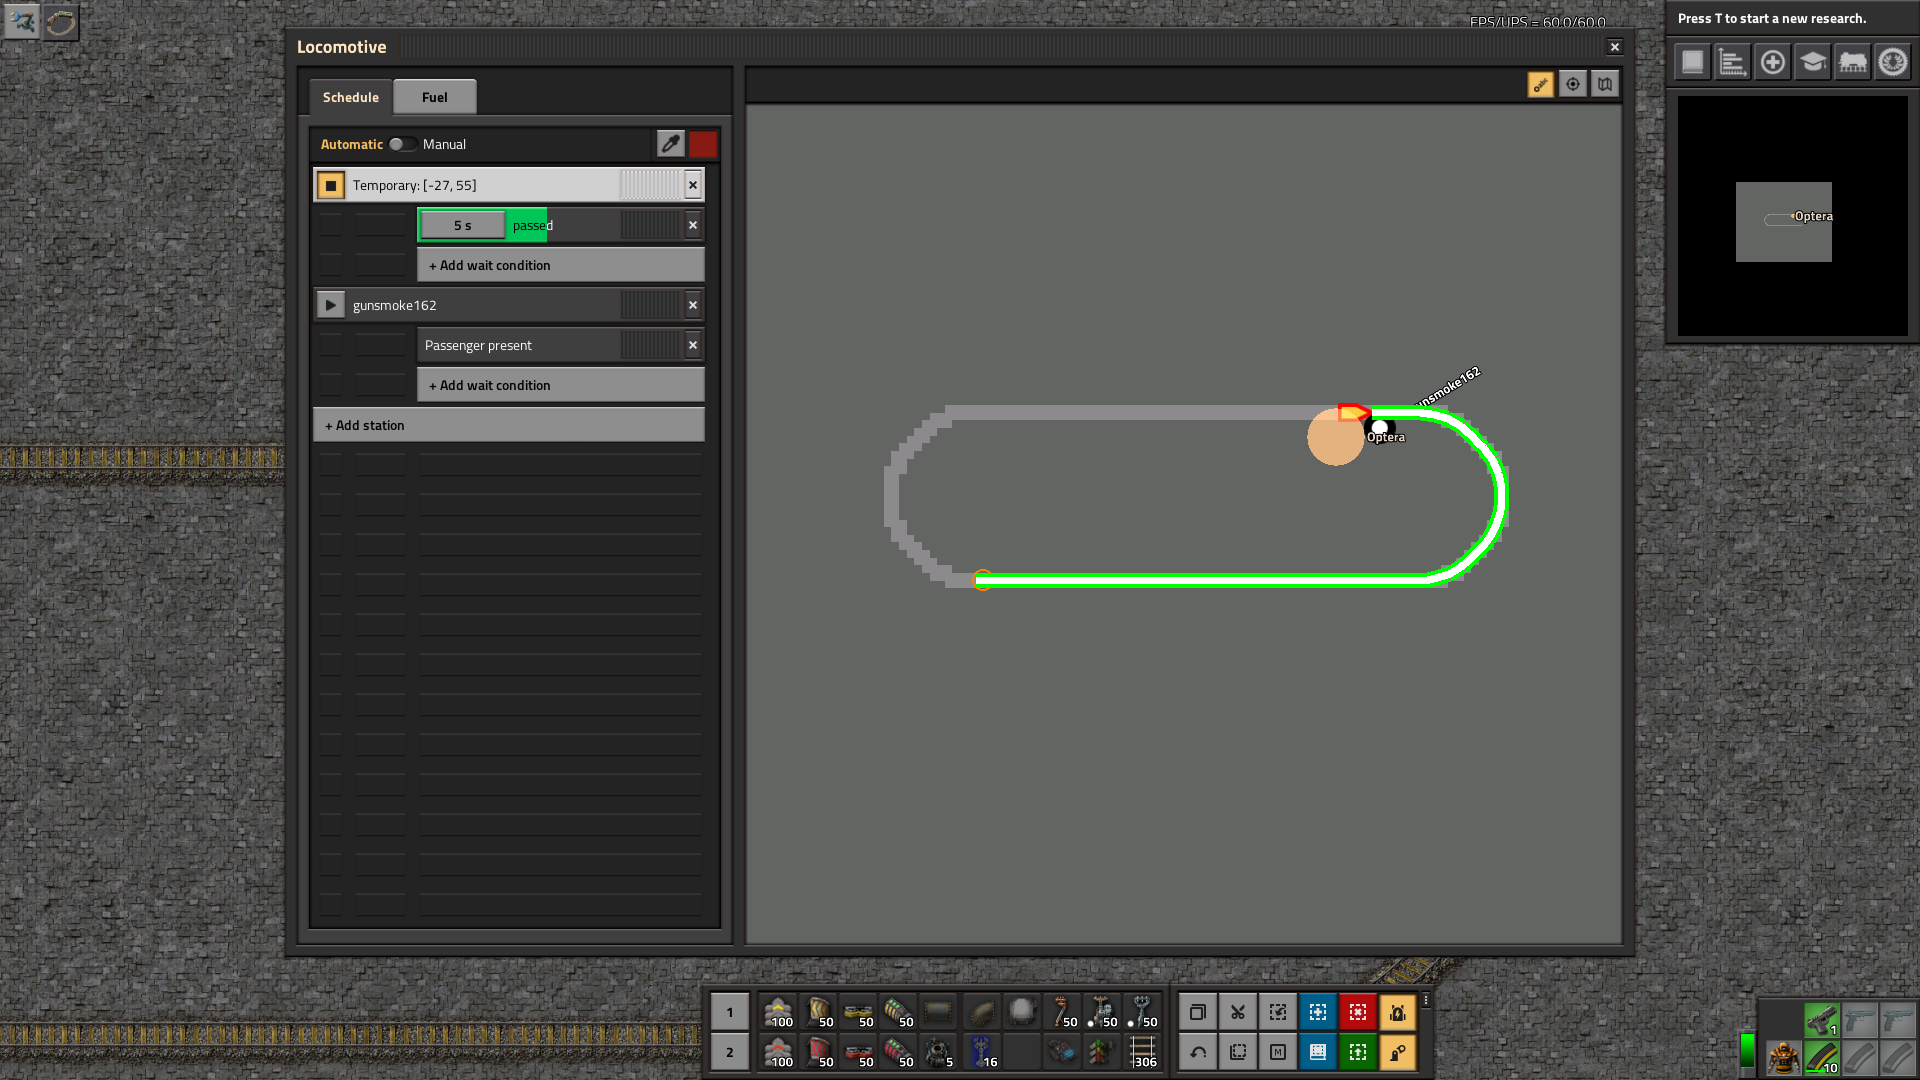Toggle exoskeleton shortcut button

point(1398,1052)
